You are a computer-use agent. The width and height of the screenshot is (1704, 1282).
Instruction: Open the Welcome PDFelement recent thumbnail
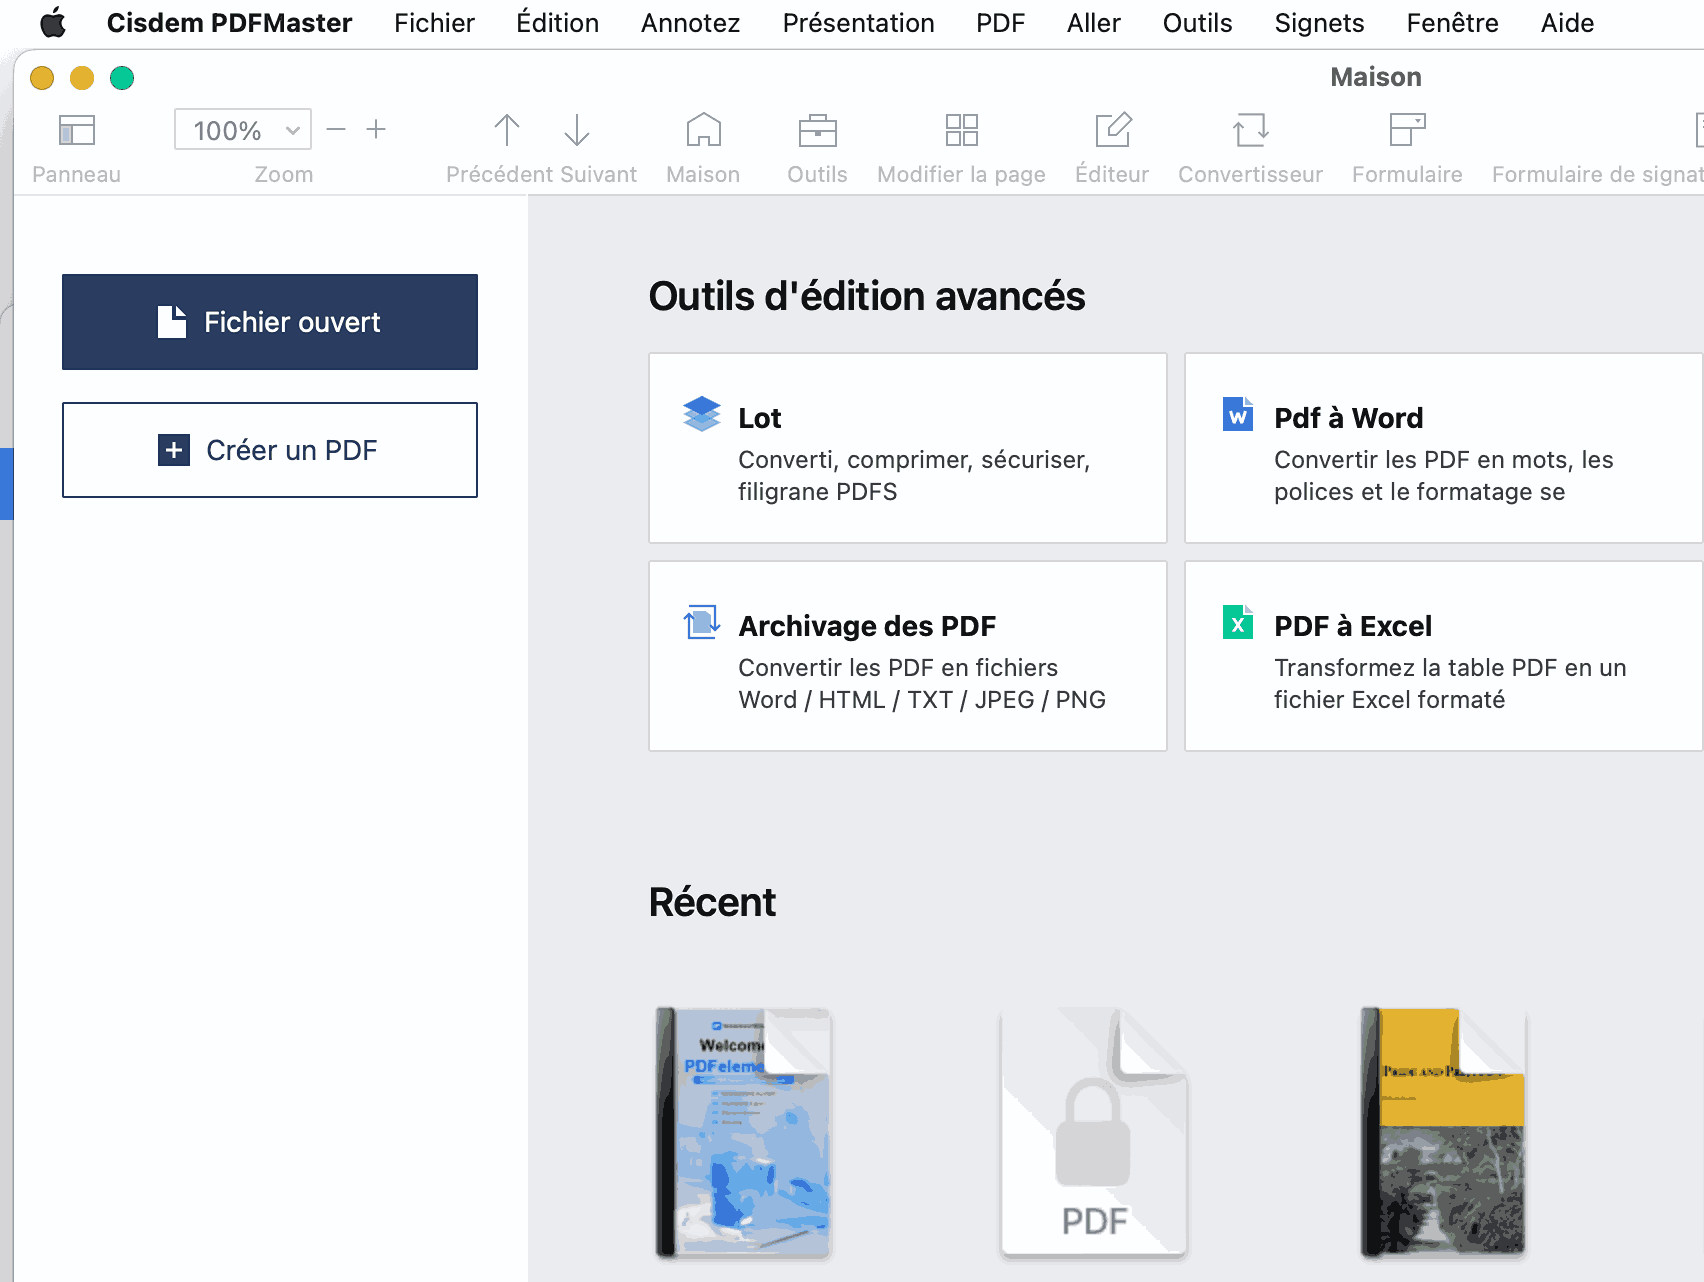click(743, 1132)
